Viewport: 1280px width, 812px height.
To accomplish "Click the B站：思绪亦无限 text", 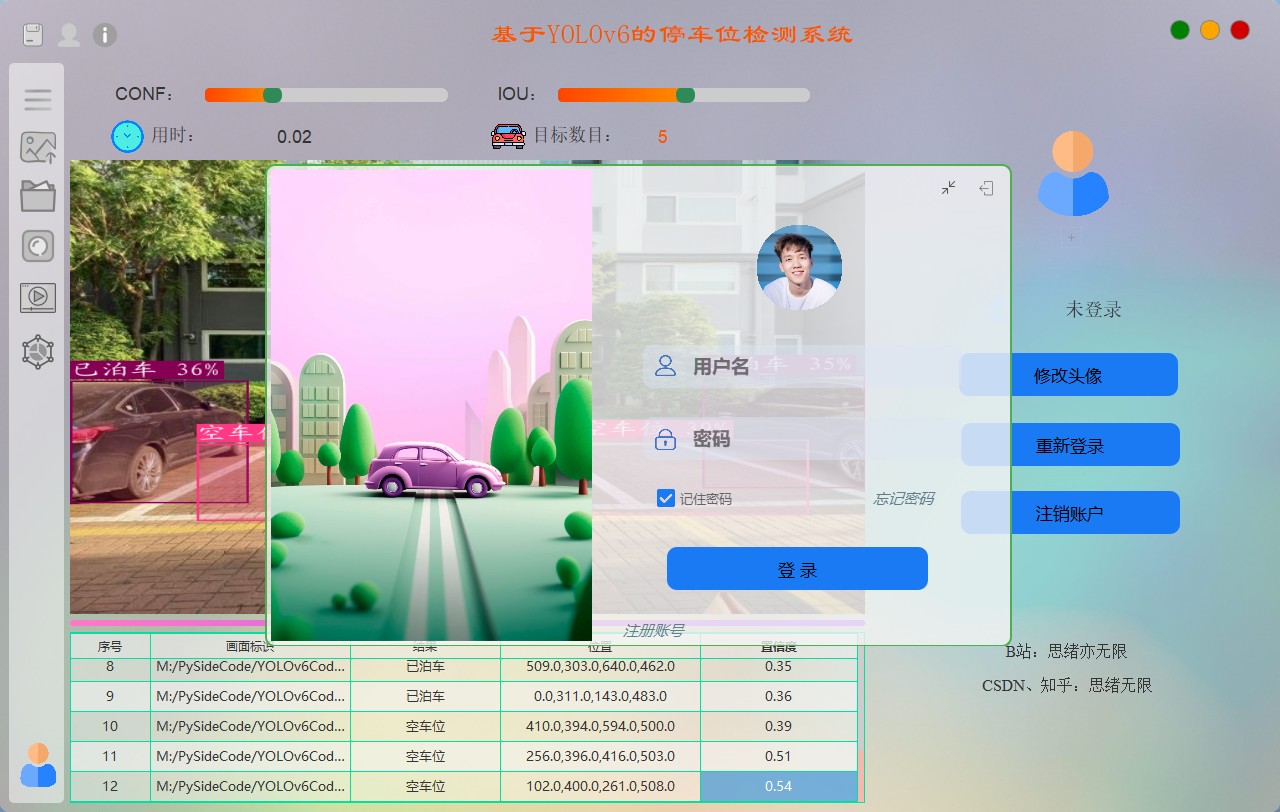I will coord(1066,651).
